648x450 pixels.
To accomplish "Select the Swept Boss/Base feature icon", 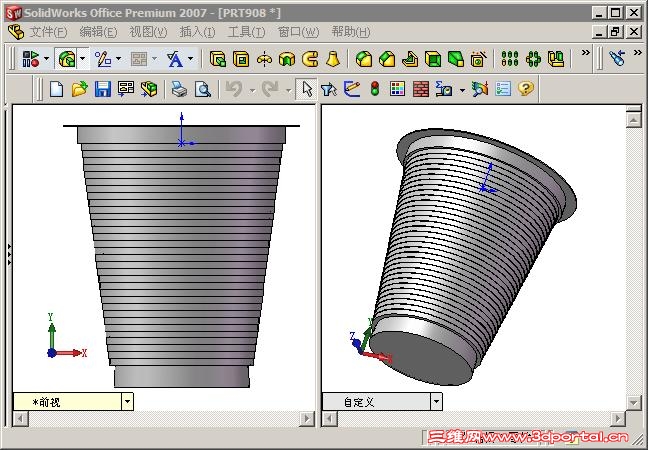I will point(310,59).
